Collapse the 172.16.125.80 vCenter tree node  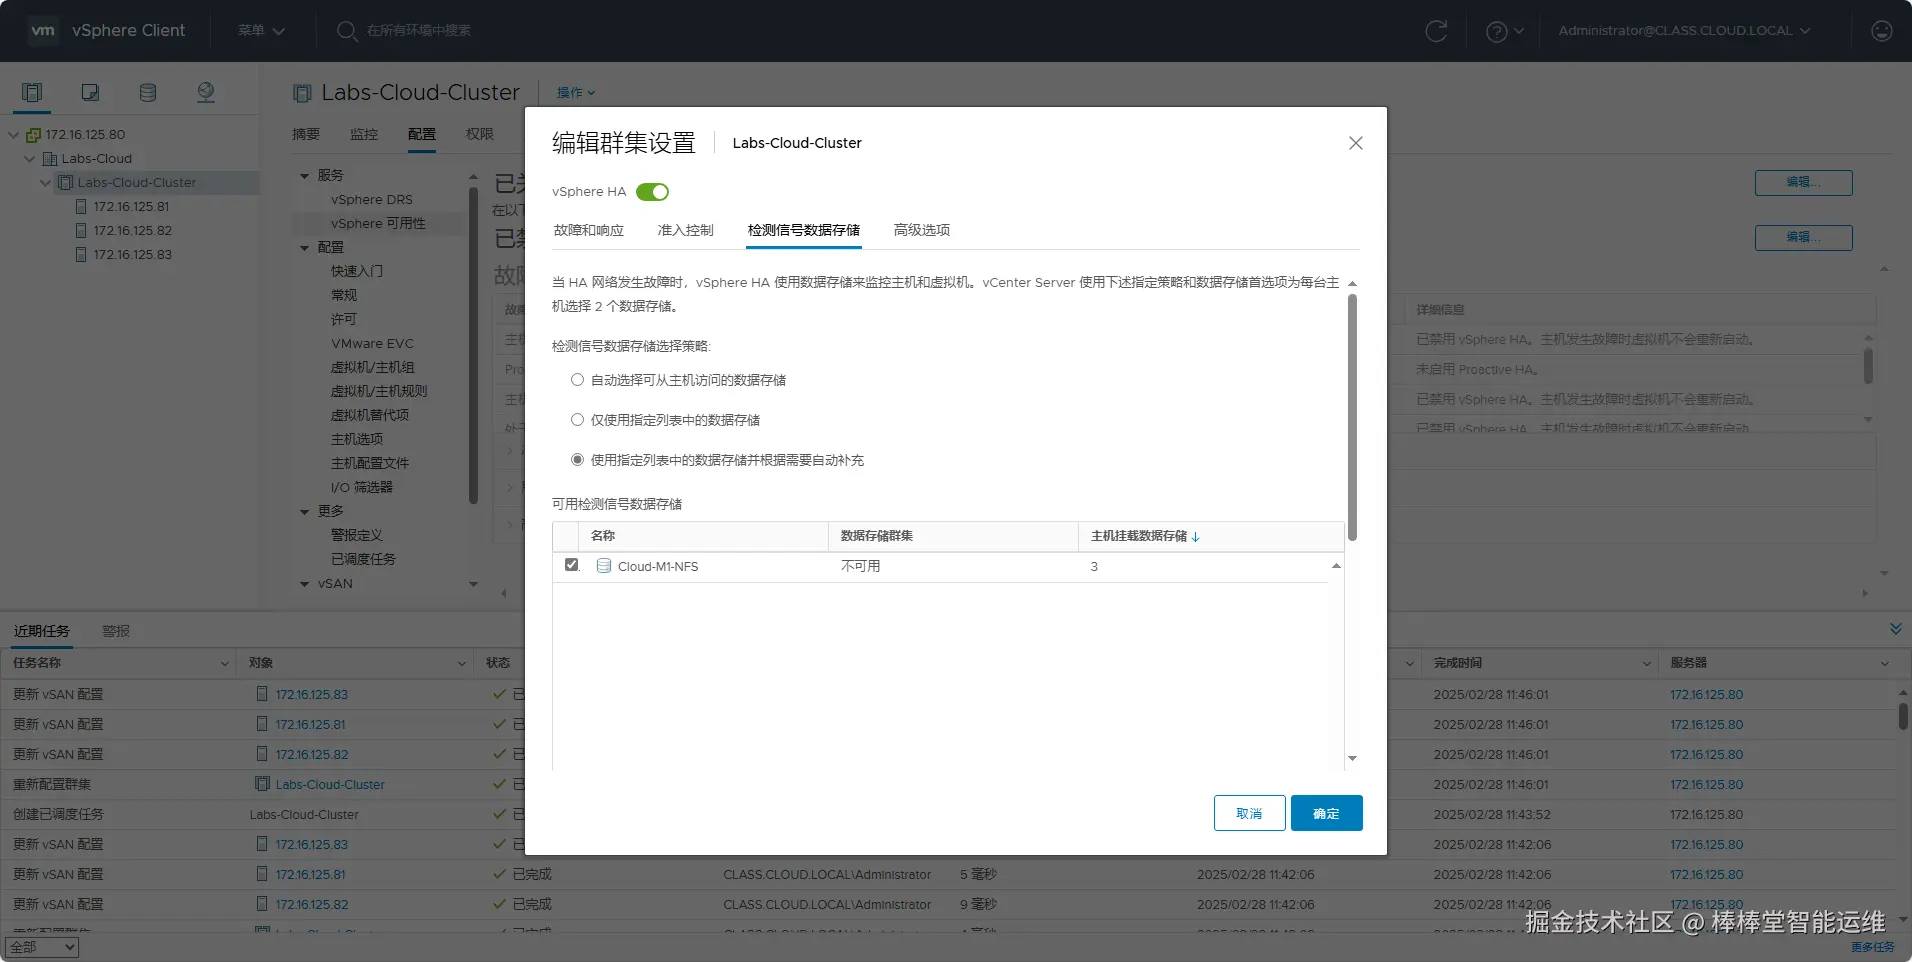[x=14, y=135]
